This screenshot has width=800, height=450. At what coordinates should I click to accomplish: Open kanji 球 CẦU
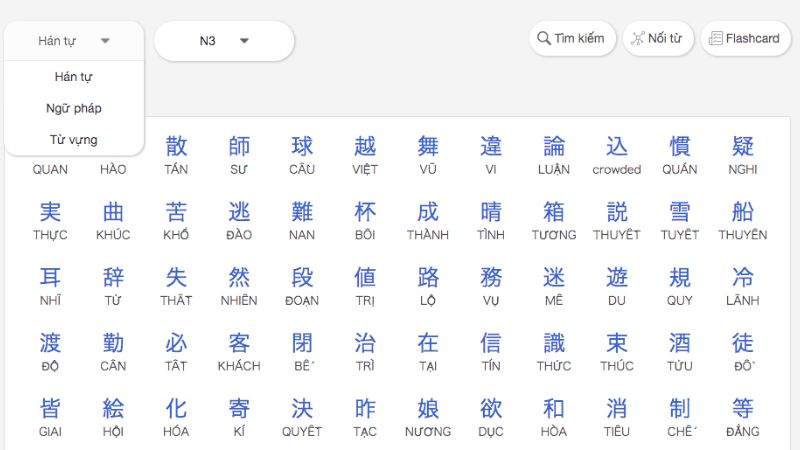tap(302, 155)
